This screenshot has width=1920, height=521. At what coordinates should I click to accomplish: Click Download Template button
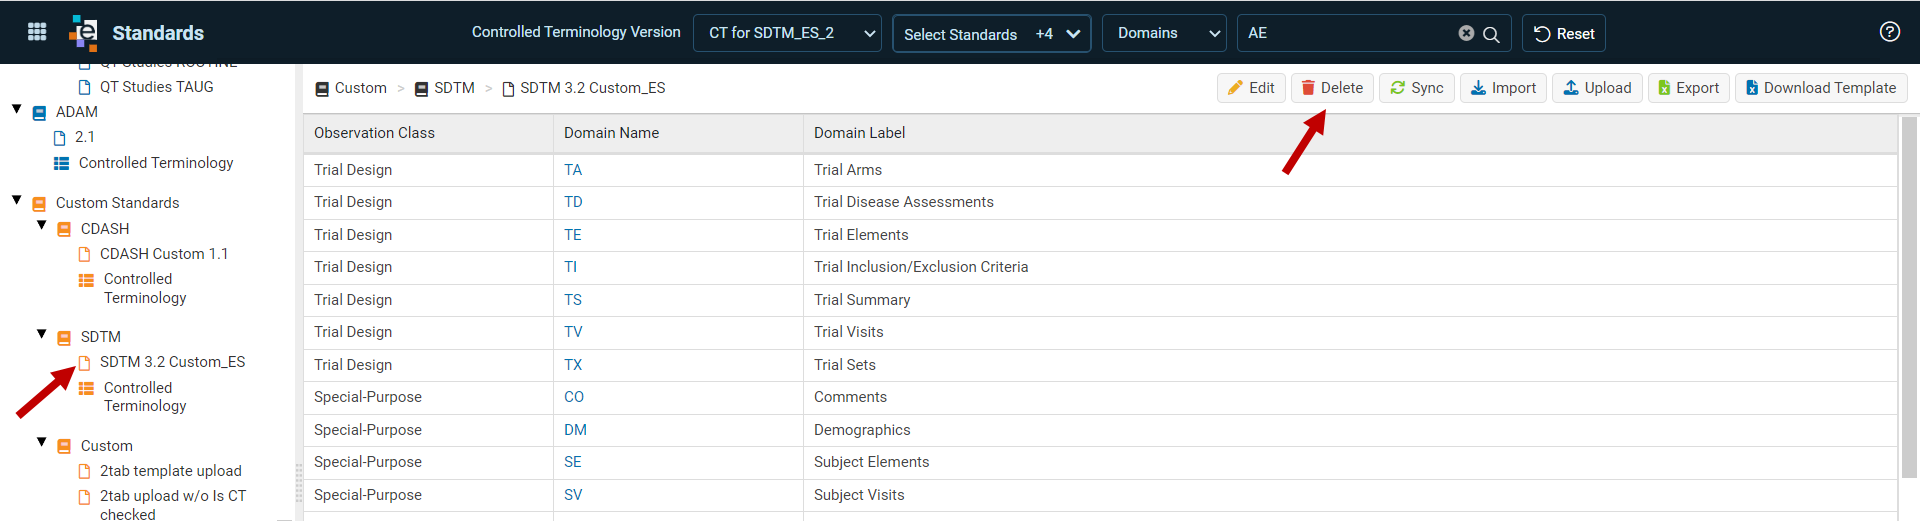(x=1821, y=88)
